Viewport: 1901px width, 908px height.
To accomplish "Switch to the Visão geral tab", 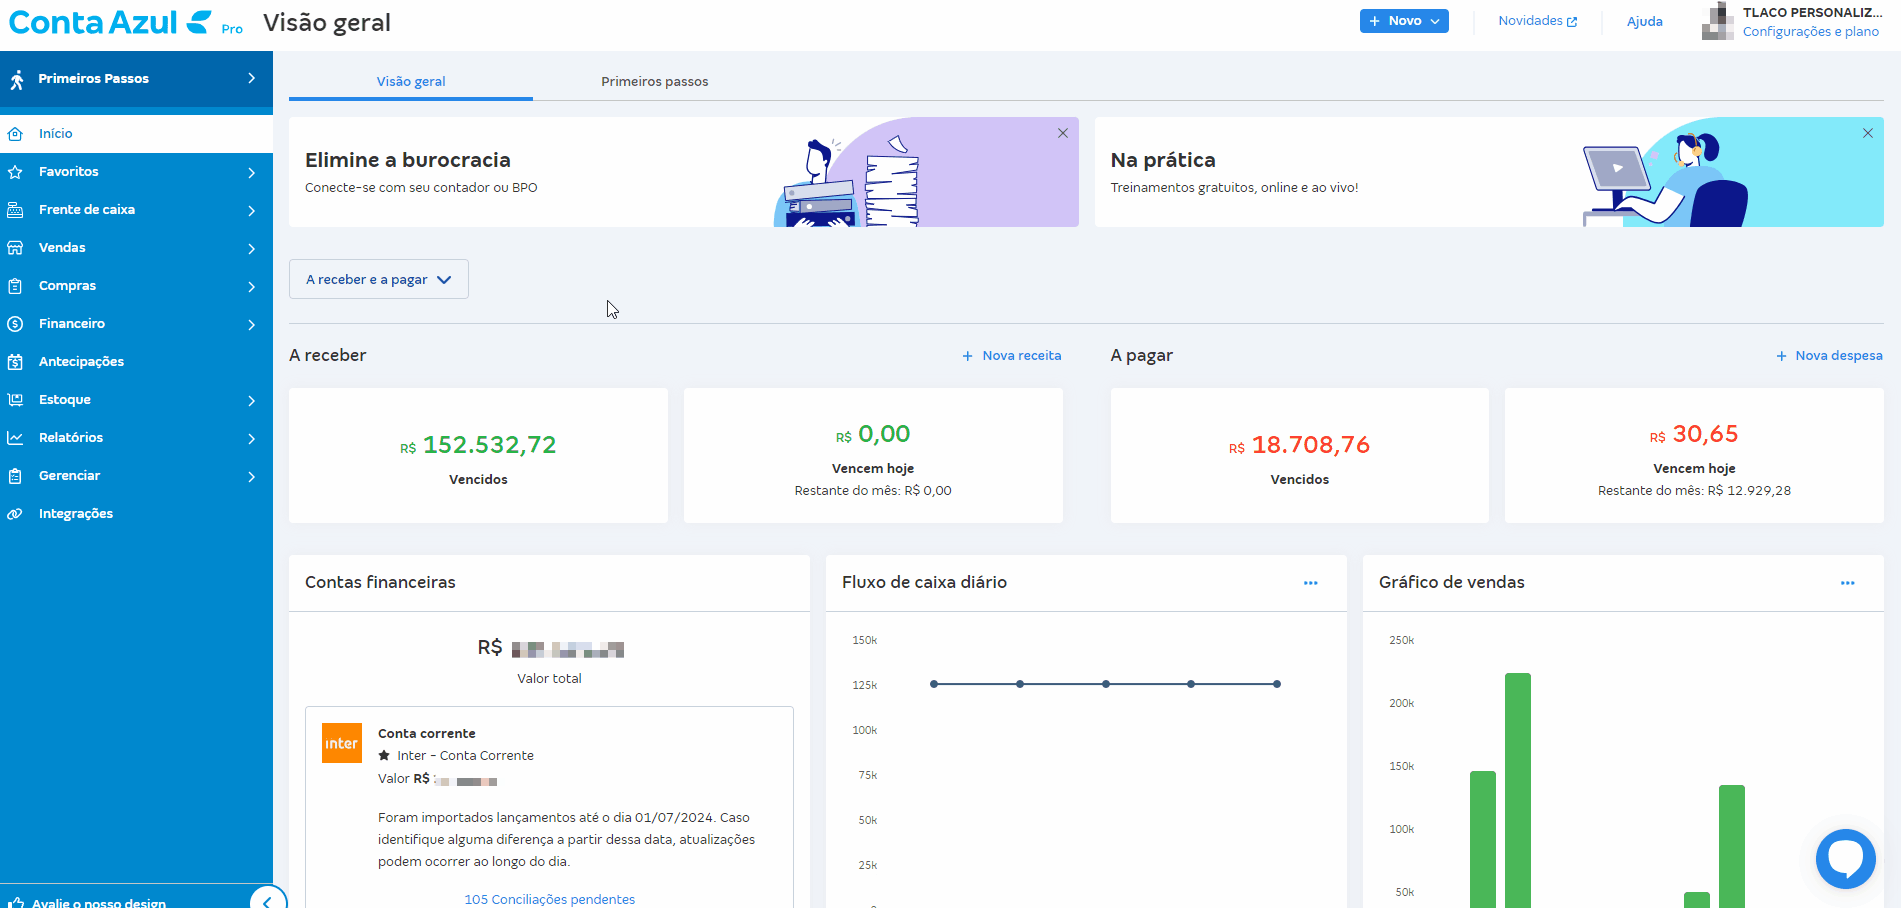I will tap(411, 82).
